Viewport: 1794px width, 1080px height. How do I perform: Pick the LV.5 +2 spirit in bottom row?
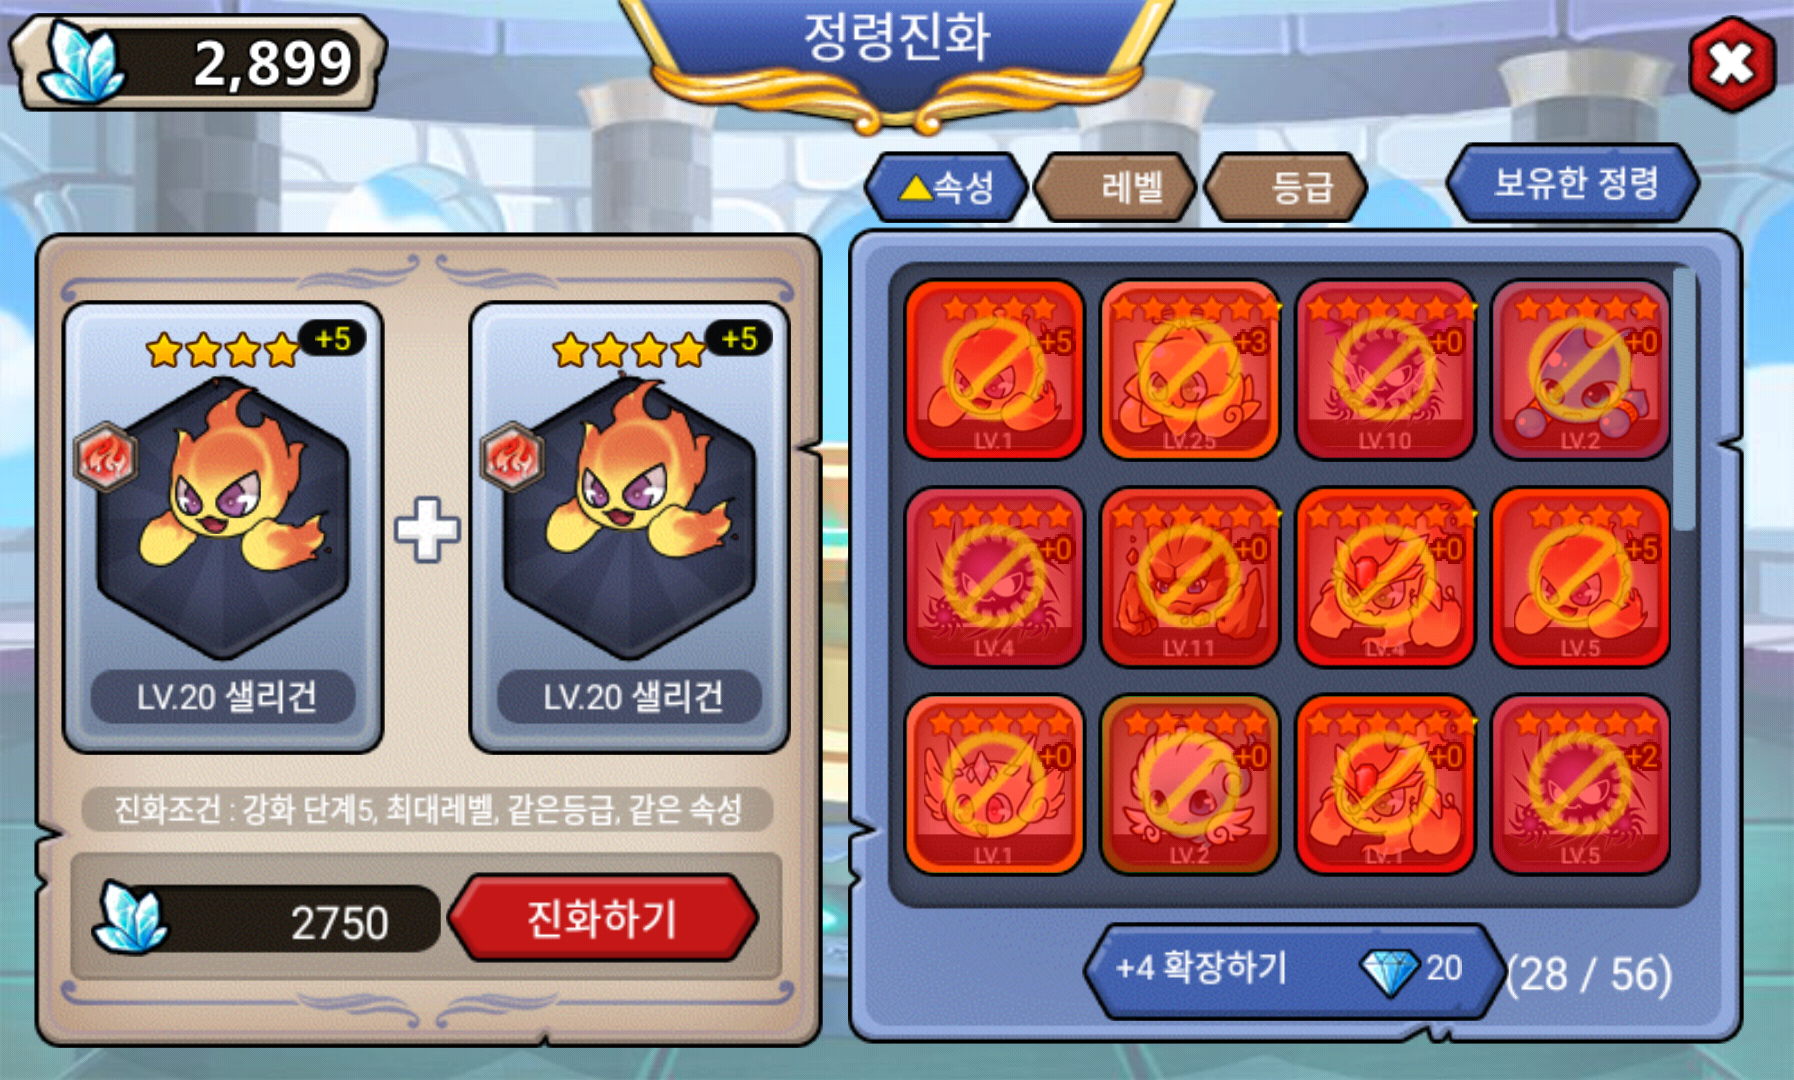point(1580,784)
